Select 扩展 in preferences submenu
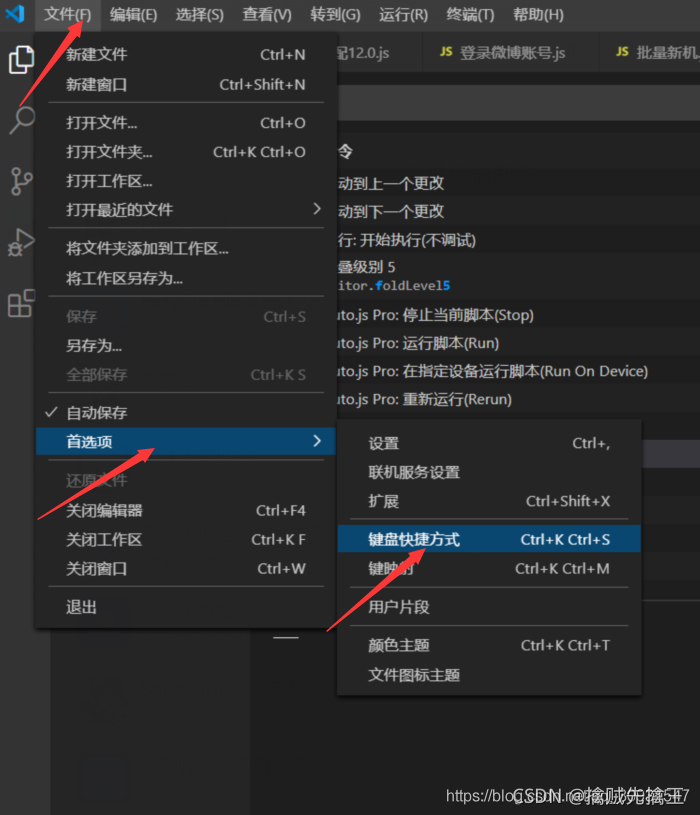 click(488, 501)
